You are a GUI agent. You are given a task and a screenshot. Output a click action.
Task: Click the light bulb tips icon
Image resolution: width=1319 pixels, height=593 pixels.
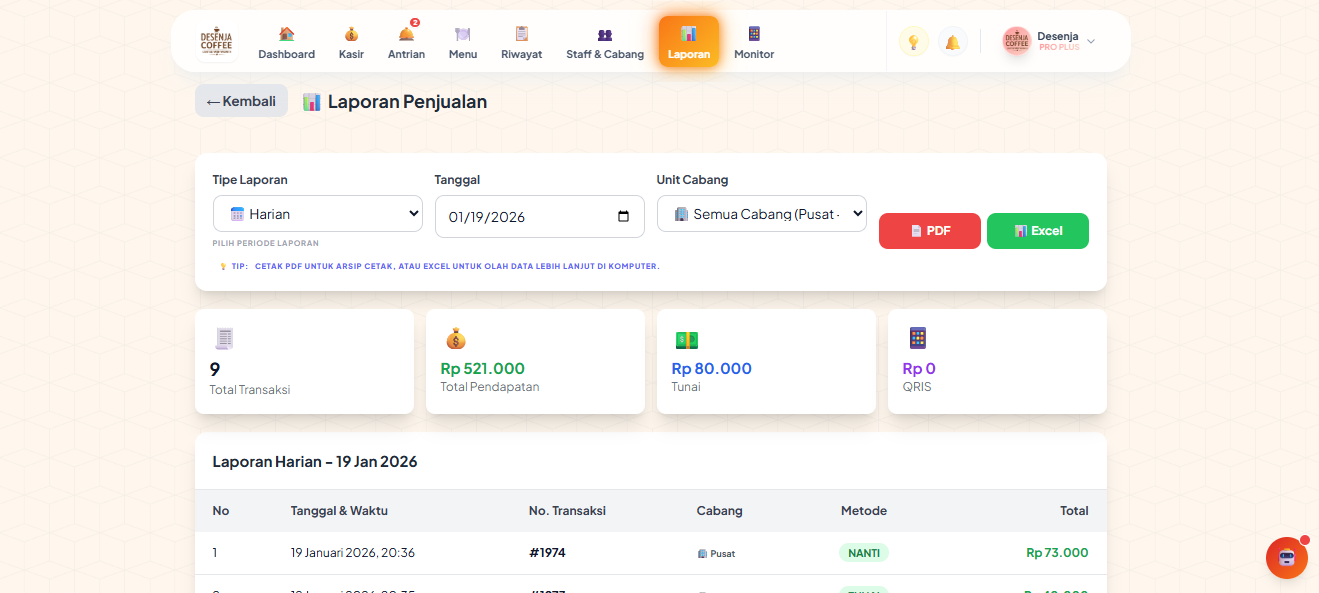[x=913, y=42]
